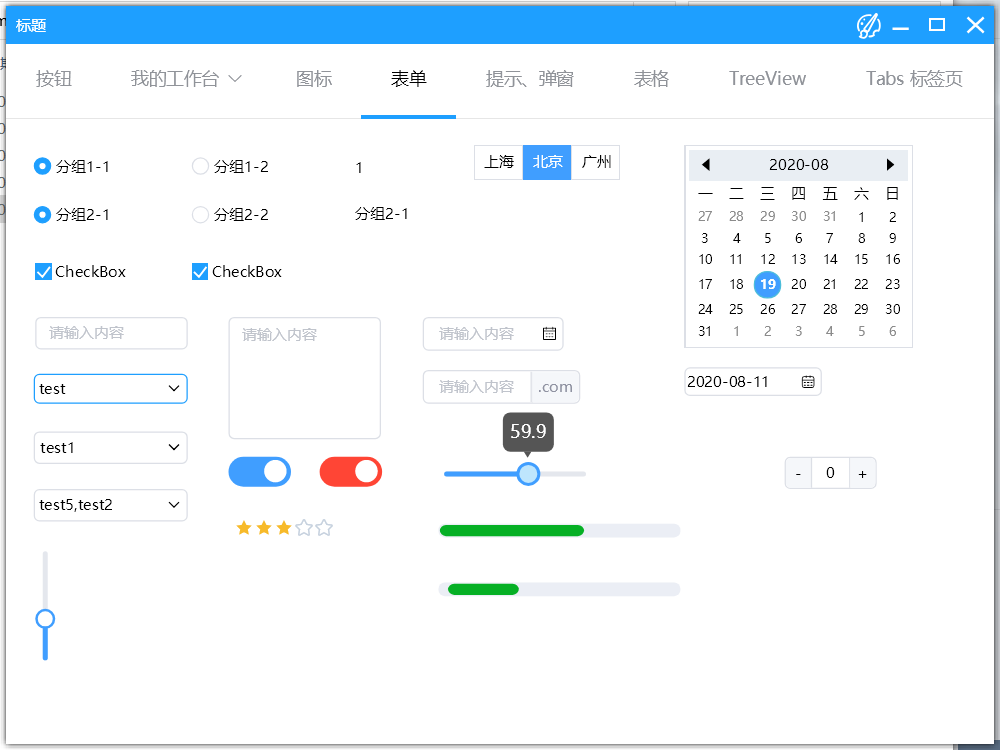Turn off the blue toggle switch
The height and width of the screenshot is (750, 1000).
(x=260, y=471)
